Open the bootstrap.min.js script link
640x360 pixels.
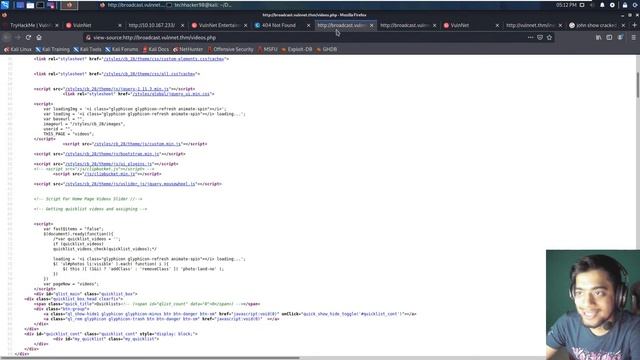click(x=112, y=154)
